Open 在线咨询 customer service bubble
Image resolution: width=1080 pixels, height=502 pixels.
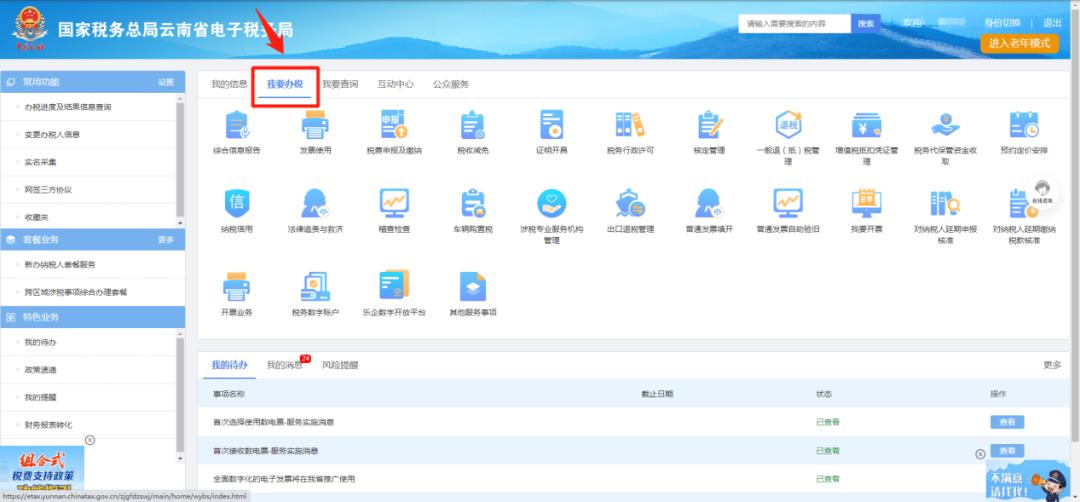(x=1042, y=191)
